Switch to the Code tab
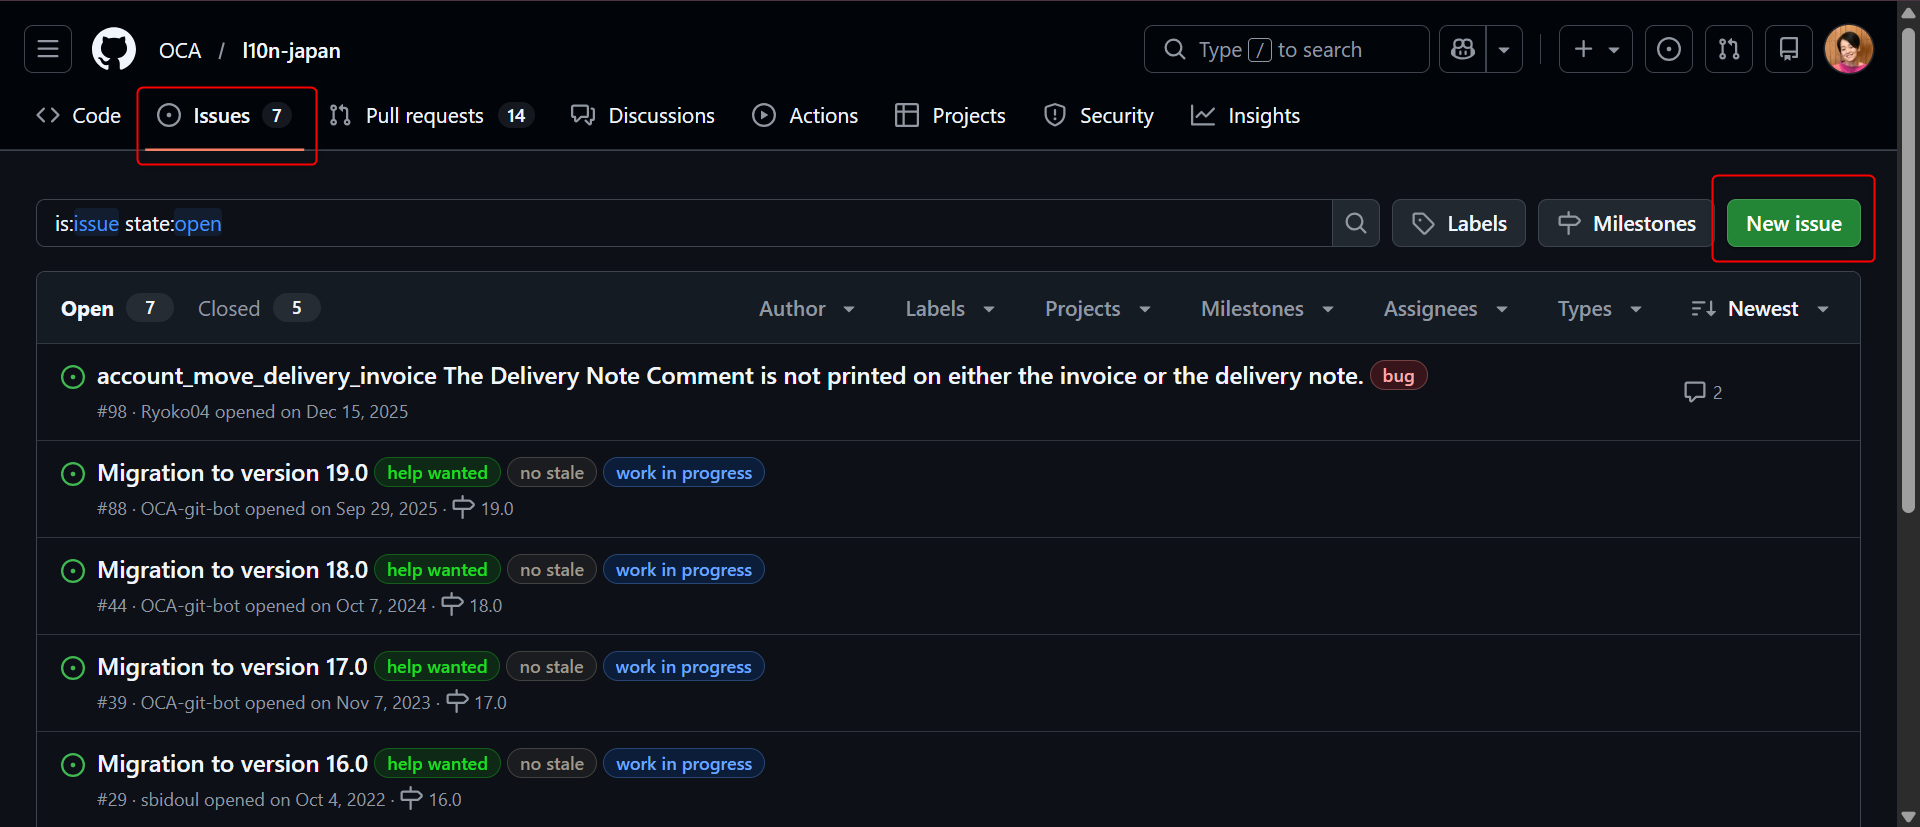The height and width of the screenshot is (827, 1920). (79, 116)
